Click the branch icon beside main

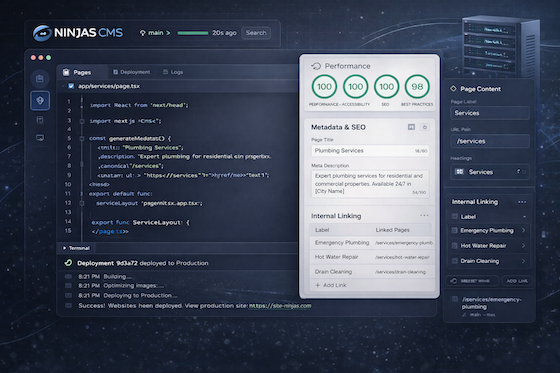pyautogui.click(x=142, y=33)
